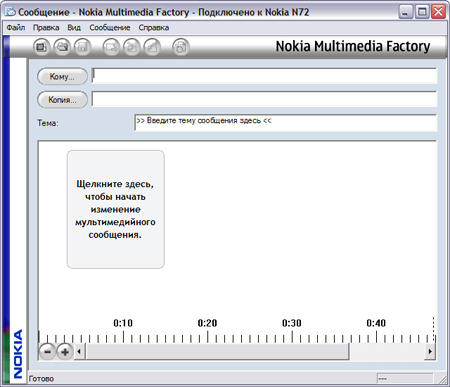Click the Щелкните здесь slide placeholder

116,209
